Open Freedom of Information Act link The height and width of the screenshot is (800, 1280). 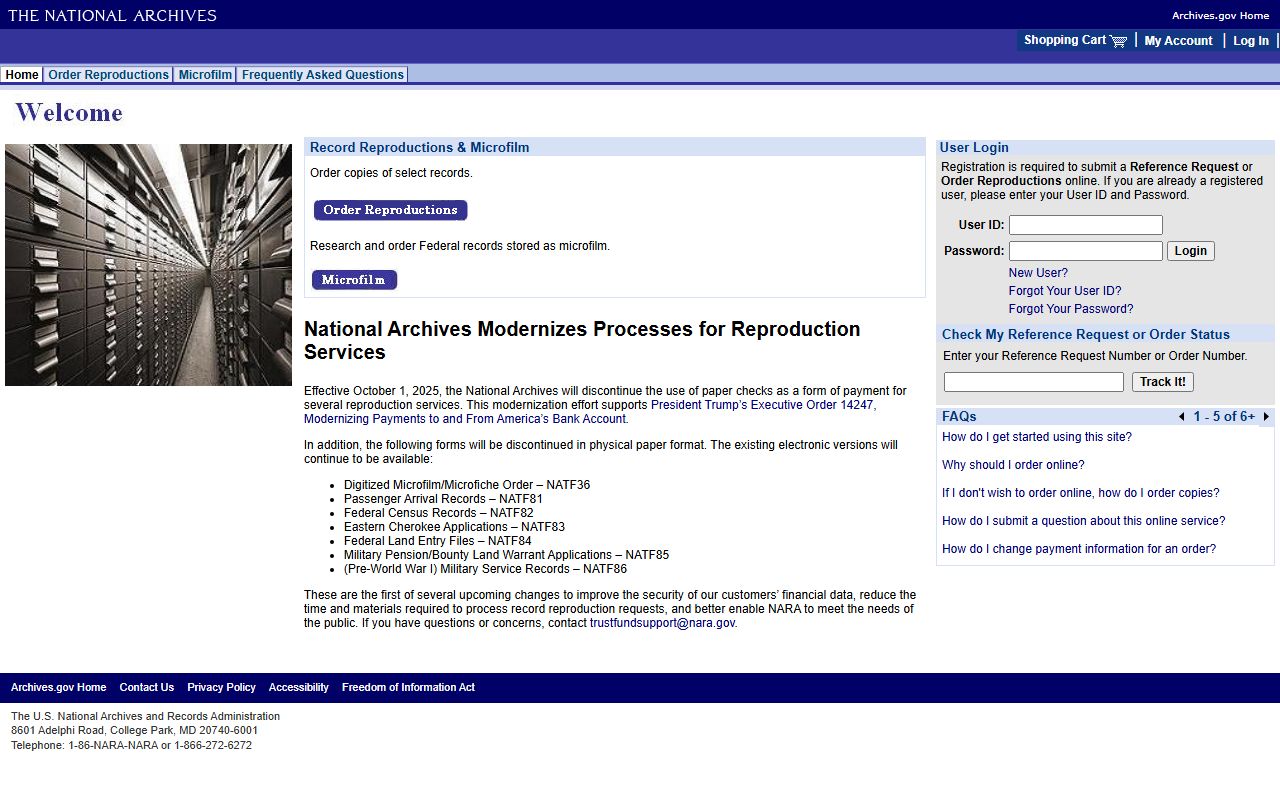point(408,688)
